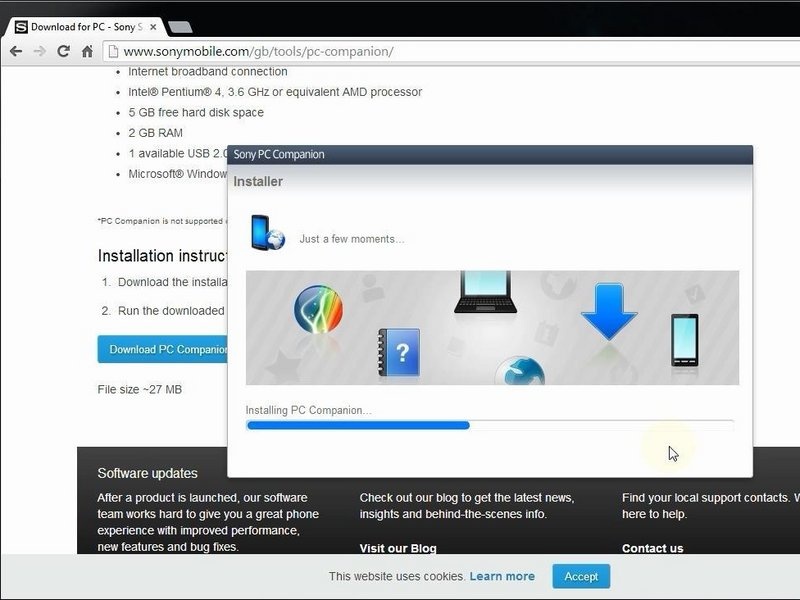Go back with the browser back arrow
The width and height of the screenshot is (800, 600).
point(16,51)
